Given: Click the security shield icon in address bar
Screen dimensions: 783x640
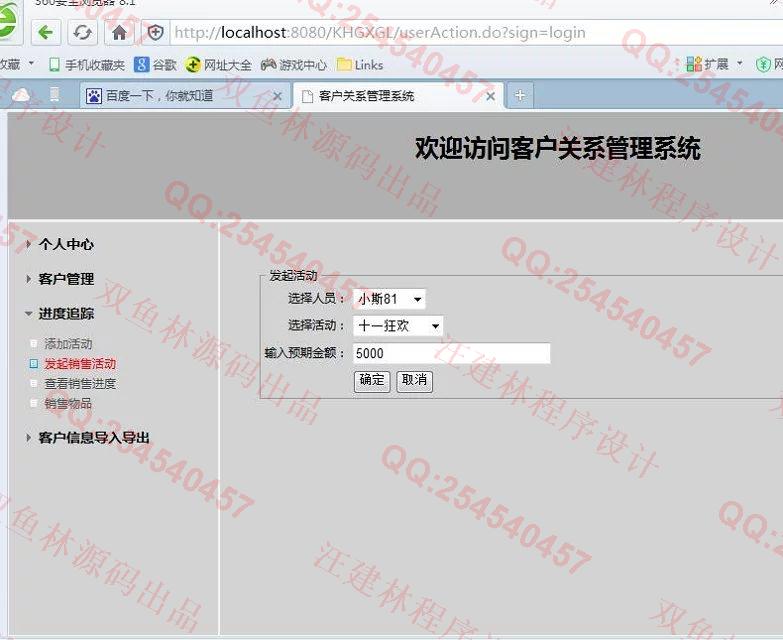Looking at the screenshot, I should coord(155,33).
